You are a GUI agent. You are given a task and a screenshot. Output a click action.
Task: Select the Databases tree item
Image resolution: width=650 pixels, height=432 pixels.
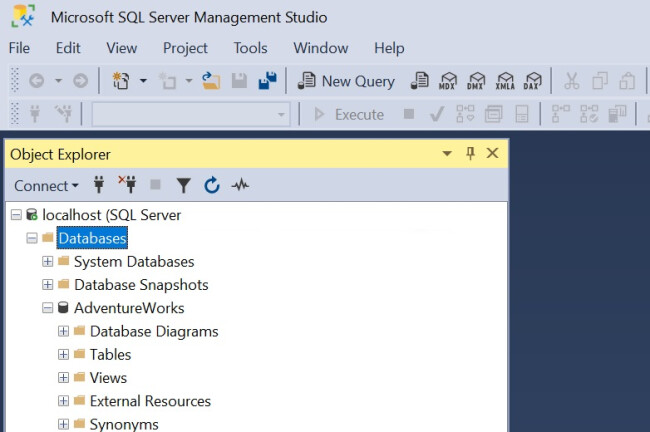pos(92,238)
